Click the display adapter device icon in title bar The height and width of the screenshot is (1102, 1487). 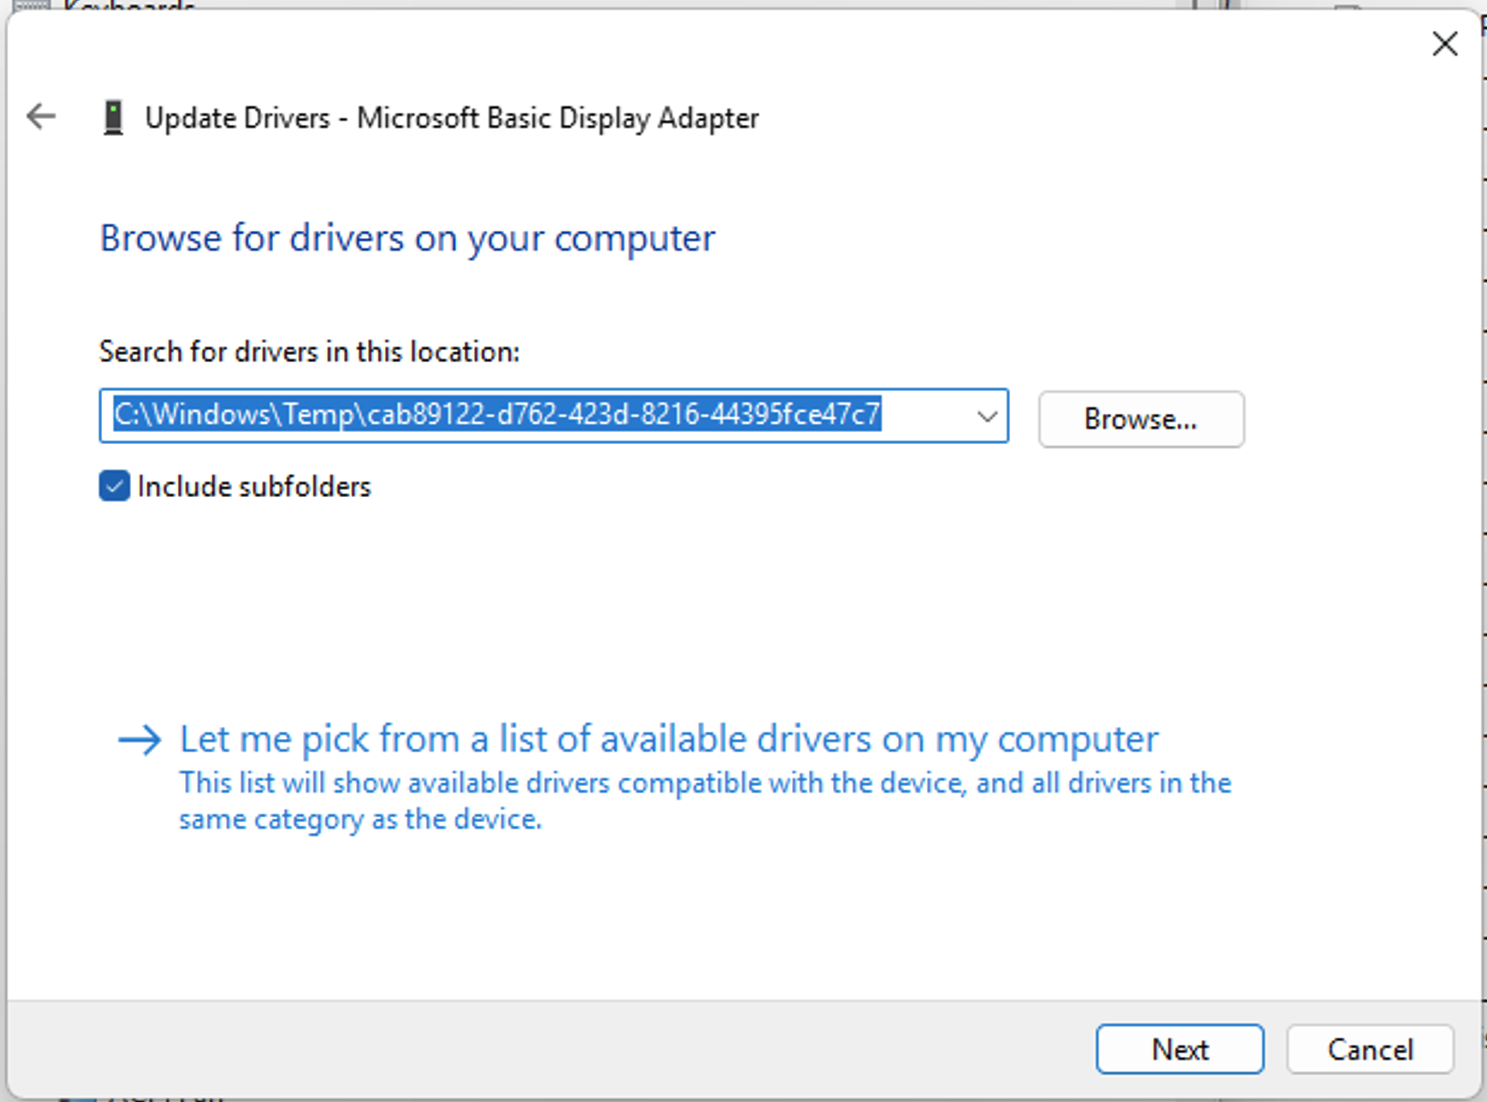113,116
